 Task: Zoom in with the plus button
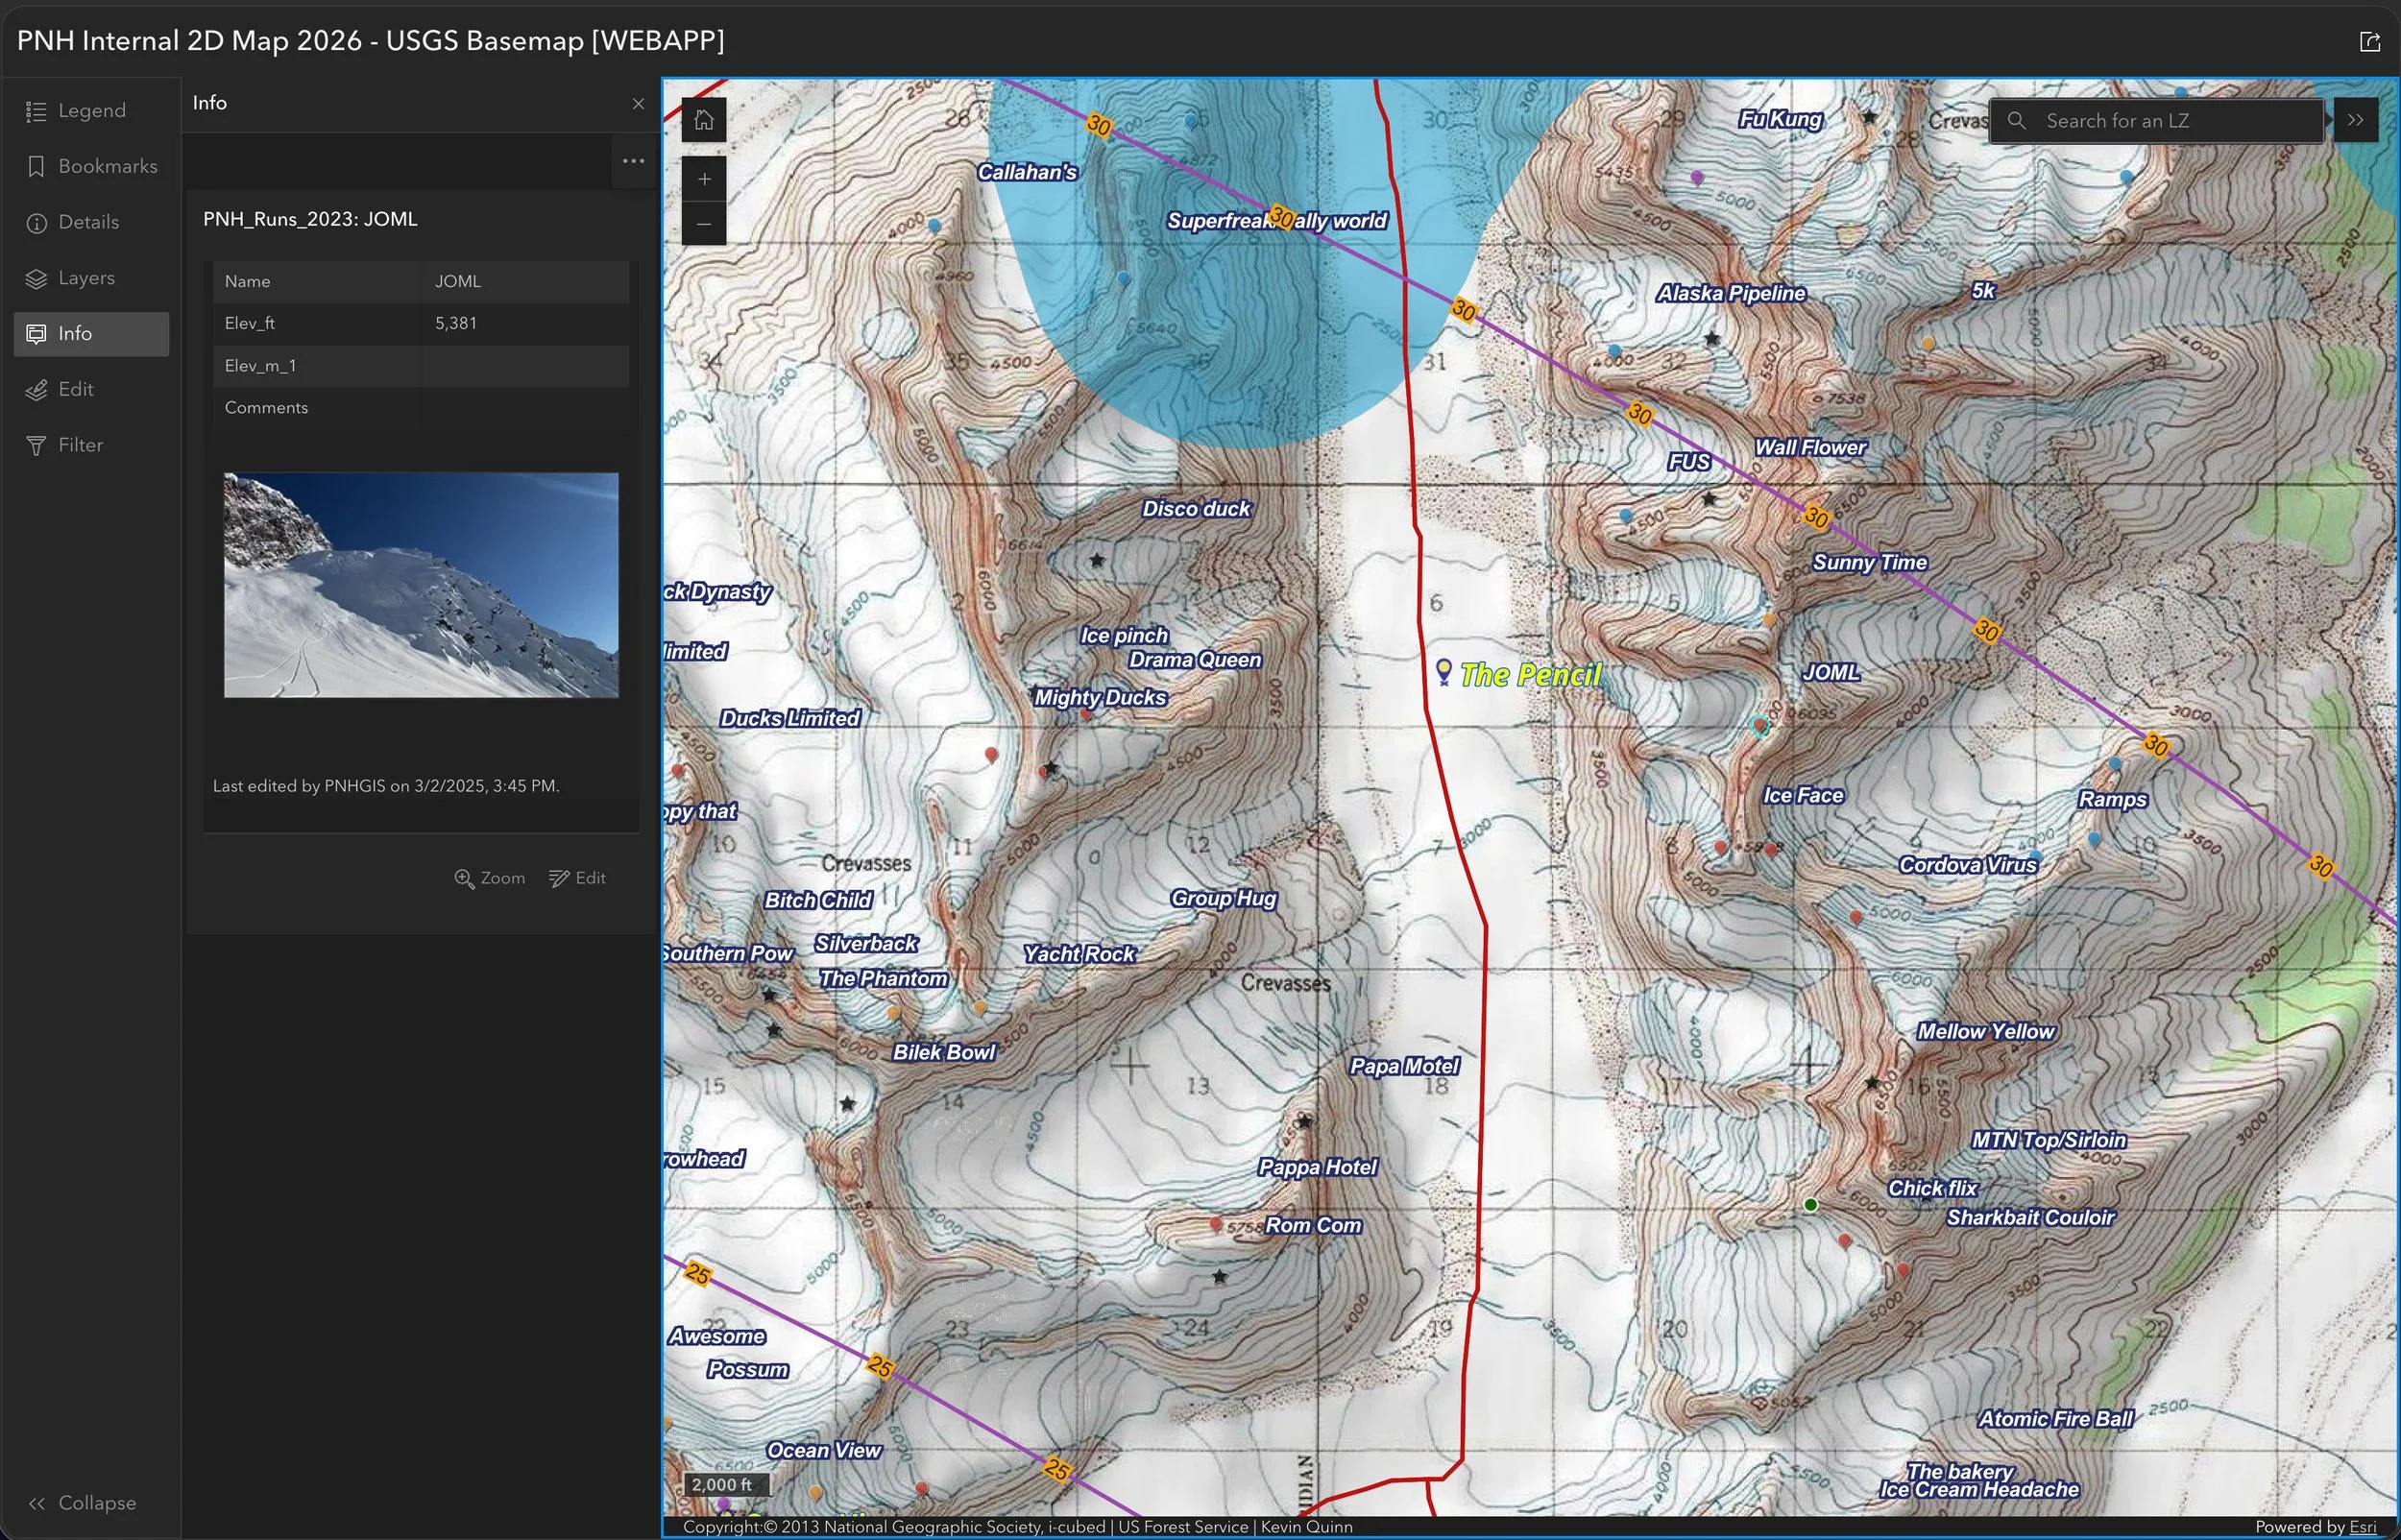[704, 179]
